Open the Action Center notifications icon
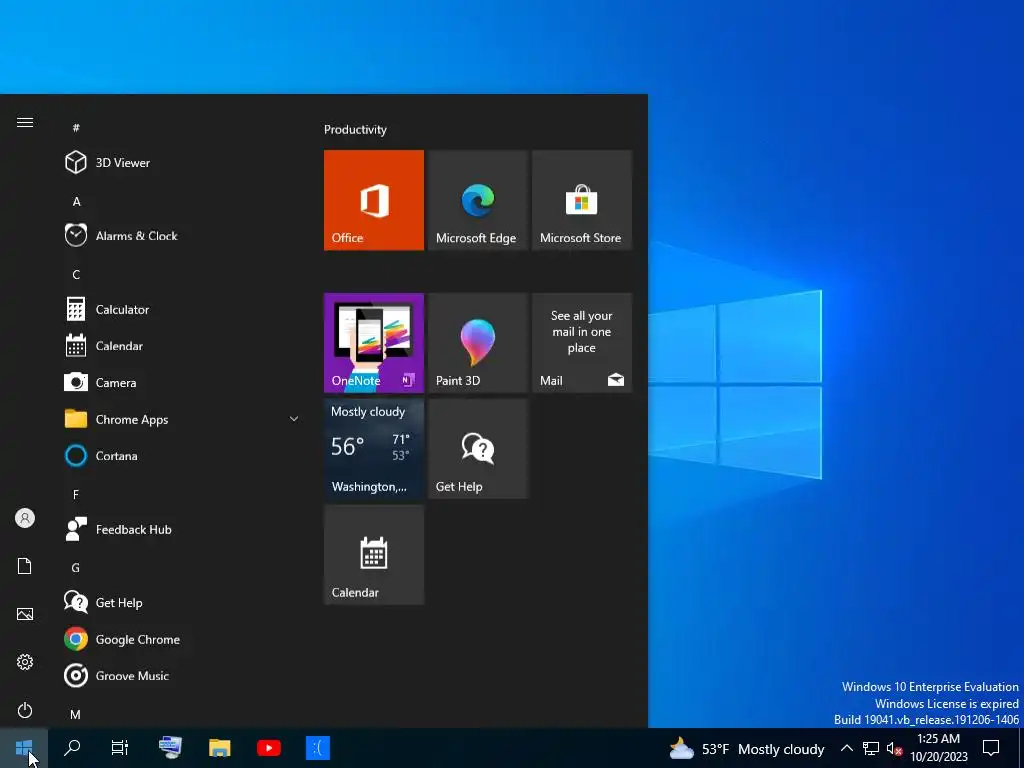 [991, 748]
